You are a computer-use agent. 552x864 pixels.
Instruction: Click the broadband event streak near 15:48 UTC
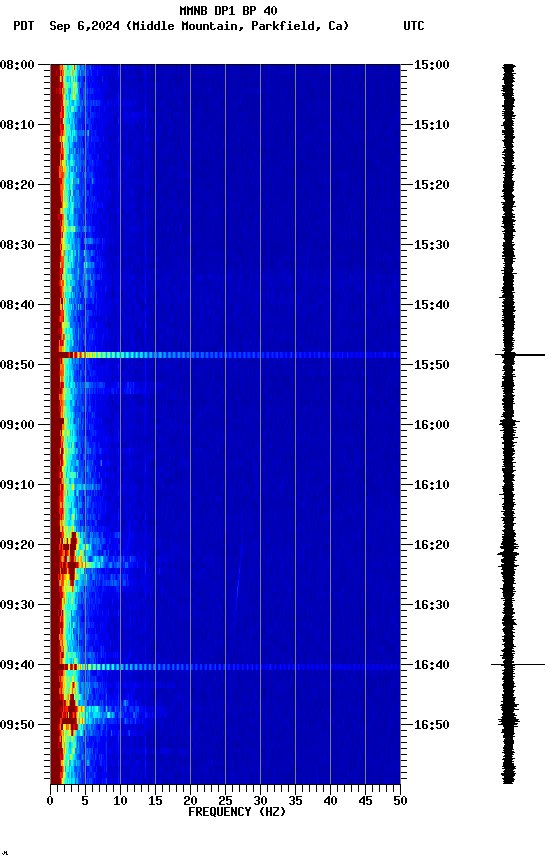[x=225, y=355]
